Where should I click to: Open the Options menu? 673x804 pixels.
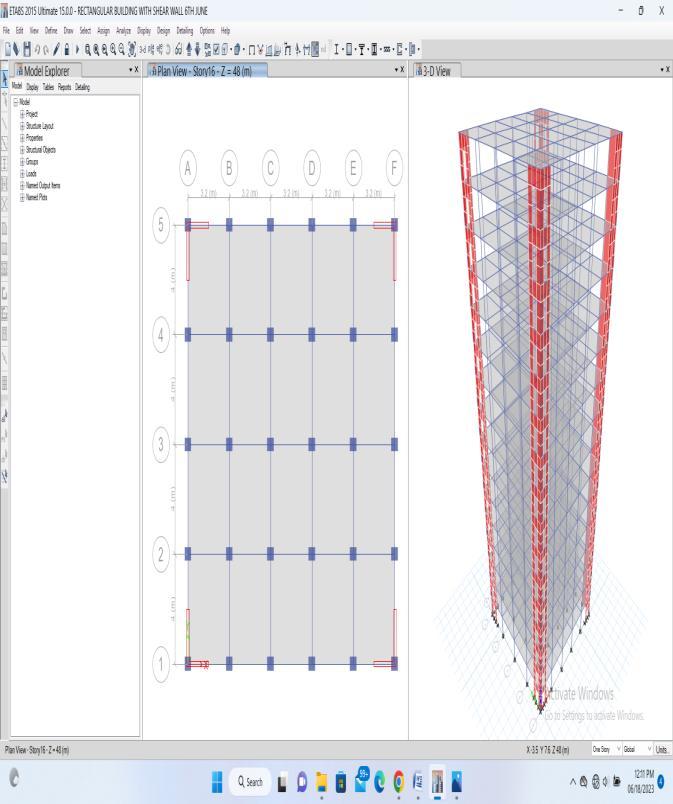(207, 31)
